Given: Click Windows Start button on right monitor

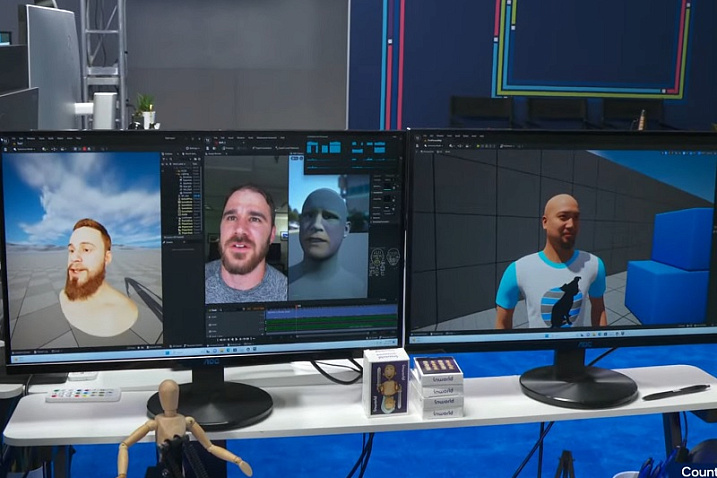Looking at the screenshot, I should tap(547, 336).
